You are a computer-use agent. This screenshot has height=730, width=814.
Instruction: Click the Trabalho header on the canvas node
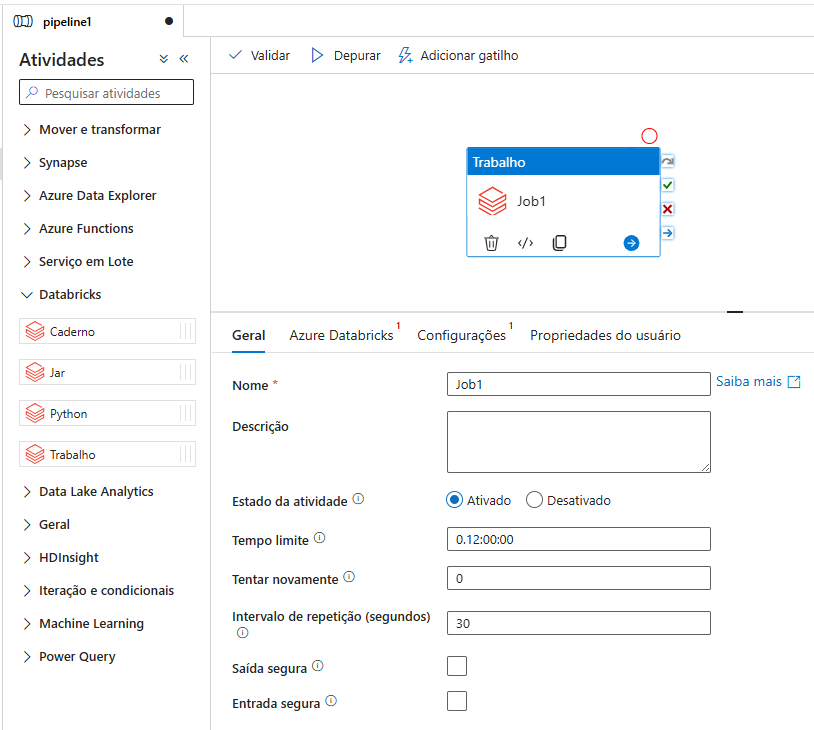click(563, 162)
